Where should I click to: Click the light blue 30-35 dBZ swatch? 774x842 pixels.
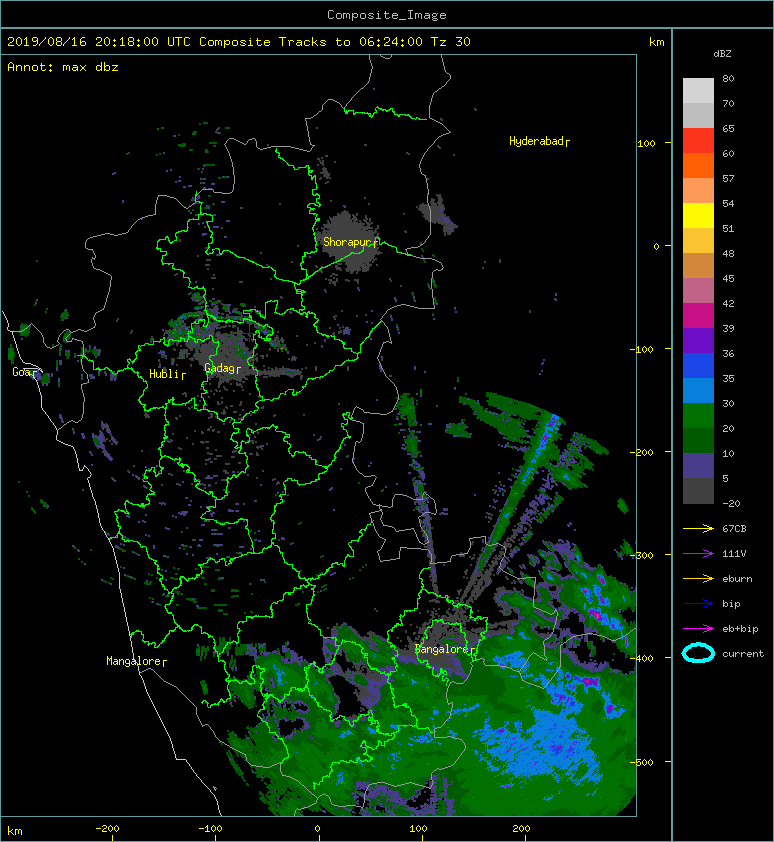click(698, 390)
